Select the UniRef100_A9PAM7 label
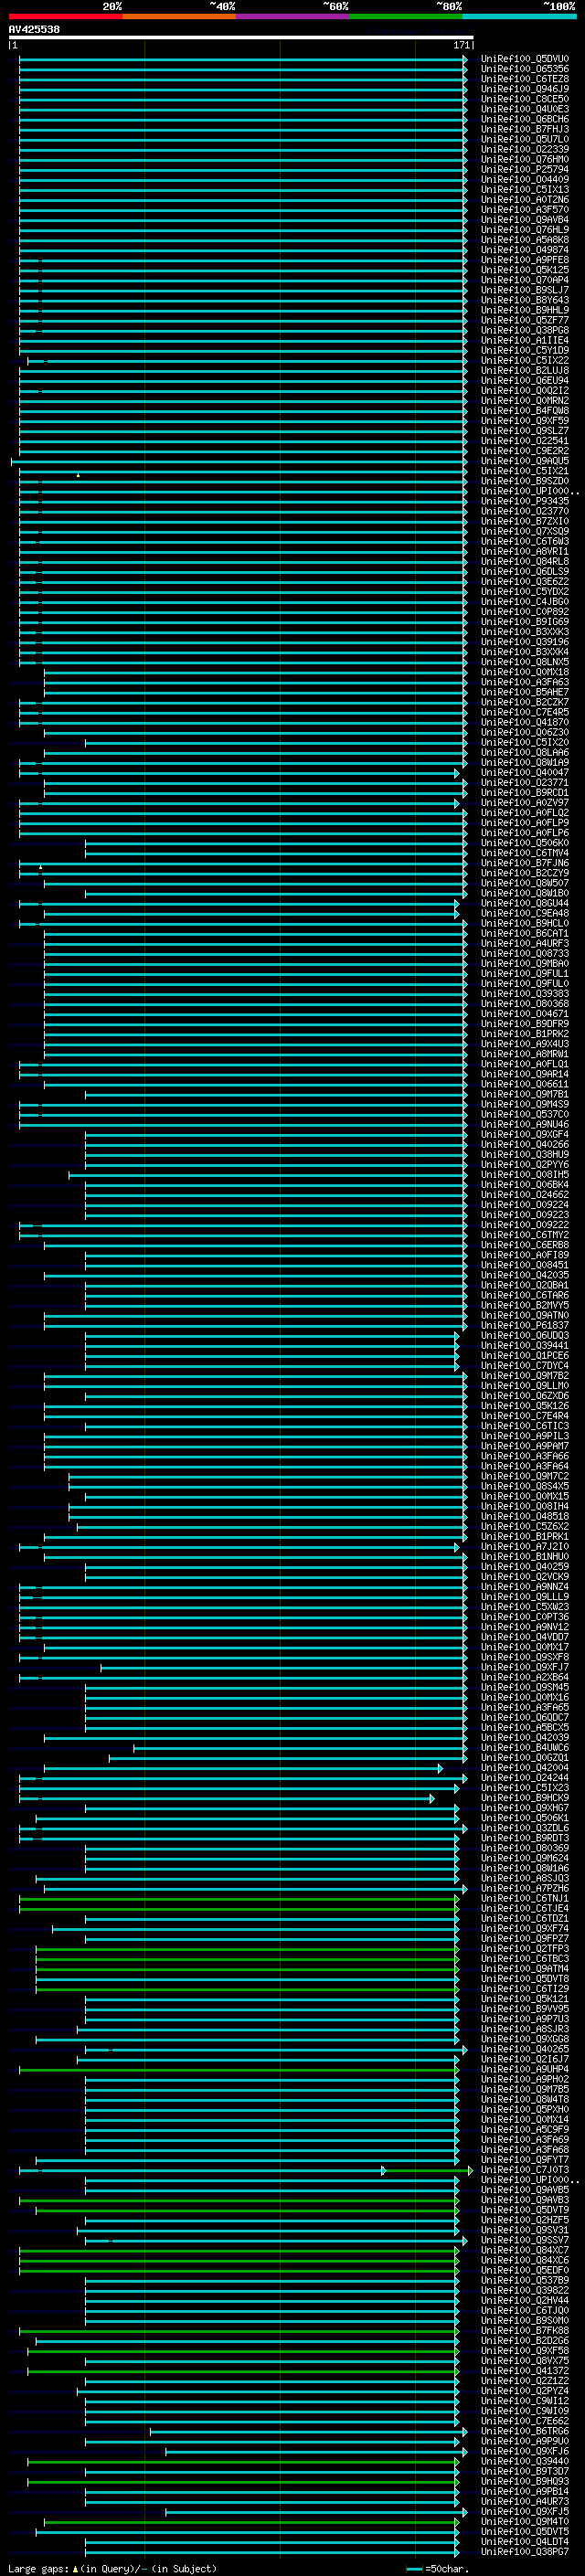 [525, 1446]
